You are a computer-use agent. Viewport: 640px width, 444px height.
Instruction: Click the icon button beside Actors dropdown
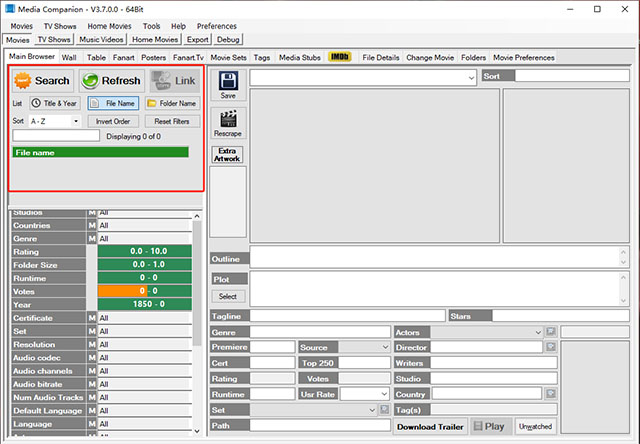(x=550, y=331)
